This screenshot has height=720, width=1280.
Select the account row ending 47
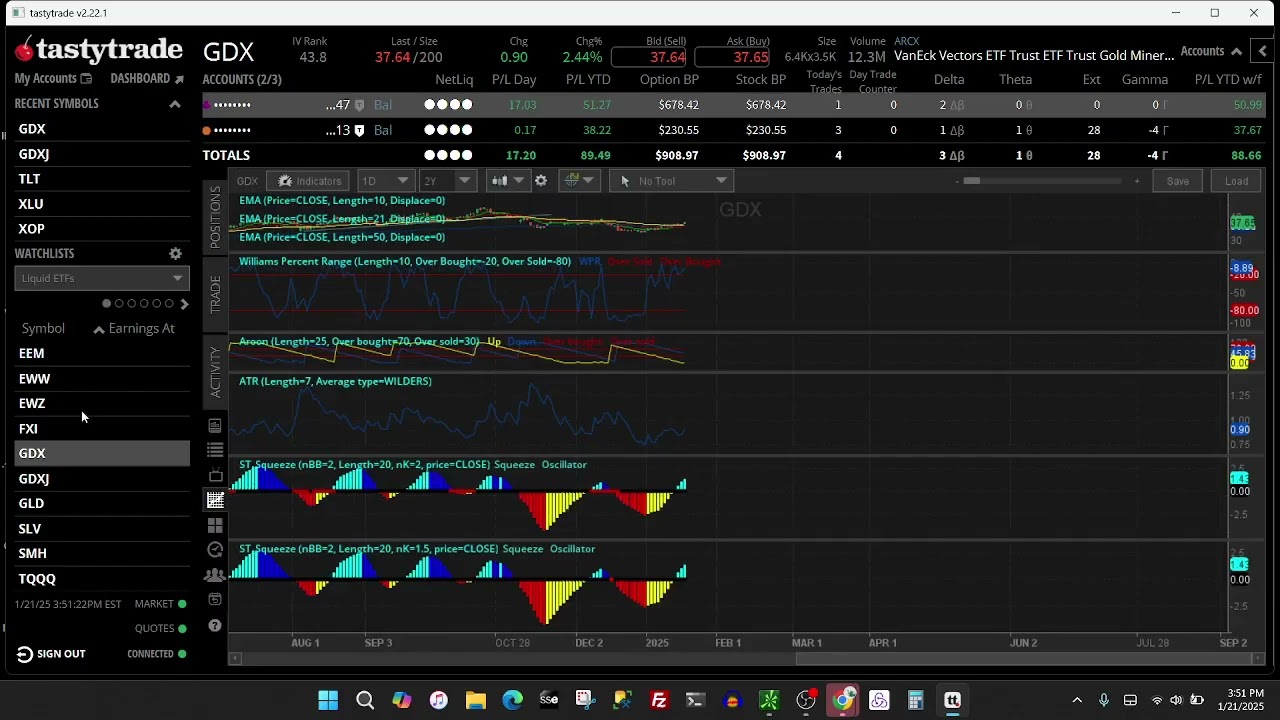tap(734, 105)
